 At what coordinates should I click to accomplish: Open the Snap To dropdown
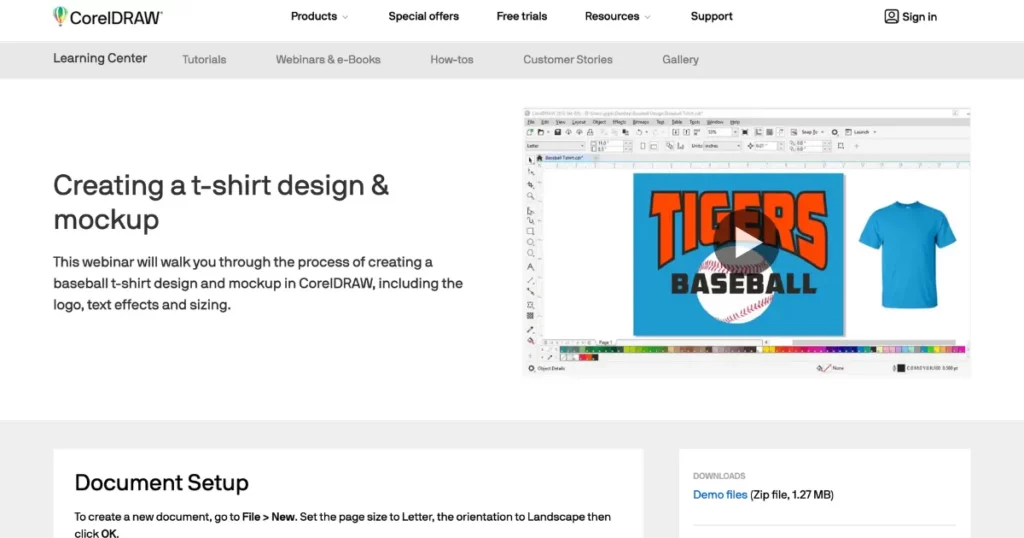tap(809, 132)
